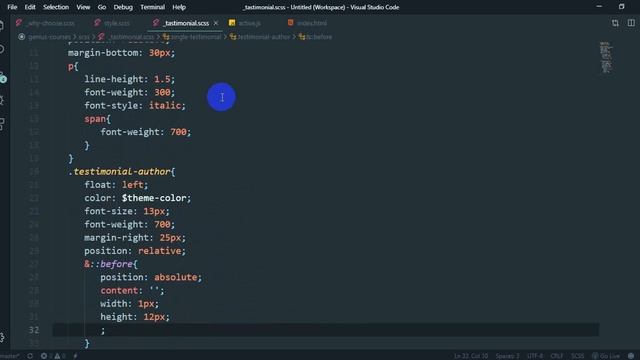This screenshot has height=360, width=640.
Task: Click the feedback smiley status icon
Action: 631,356
